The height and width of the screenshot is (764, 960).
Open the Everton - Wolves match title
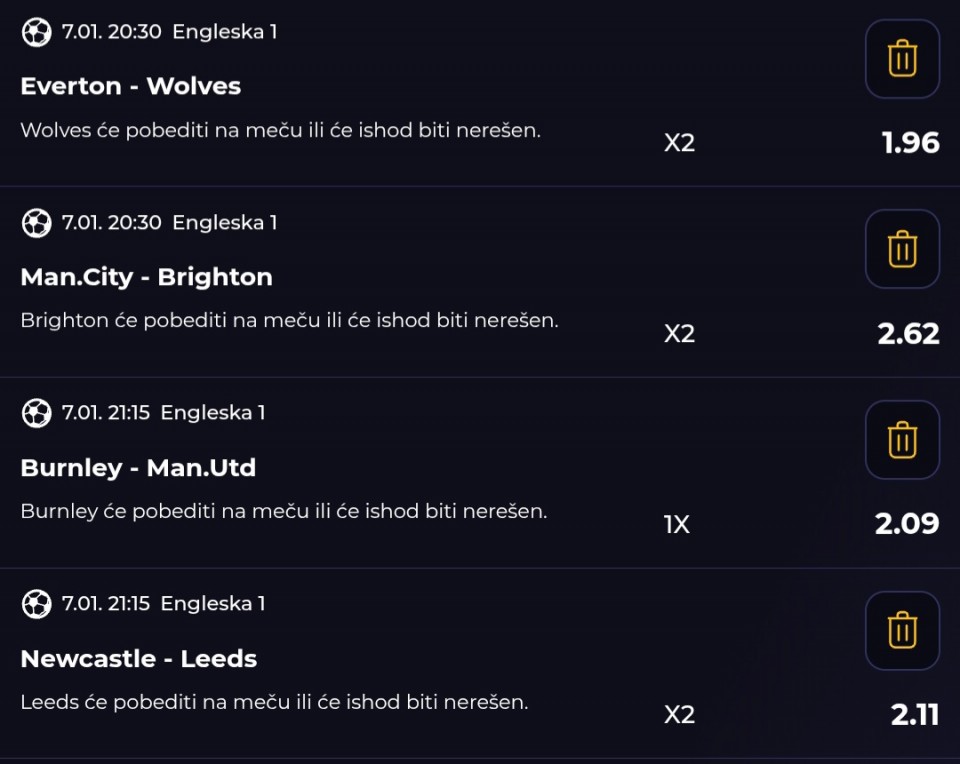coord(131,86)
